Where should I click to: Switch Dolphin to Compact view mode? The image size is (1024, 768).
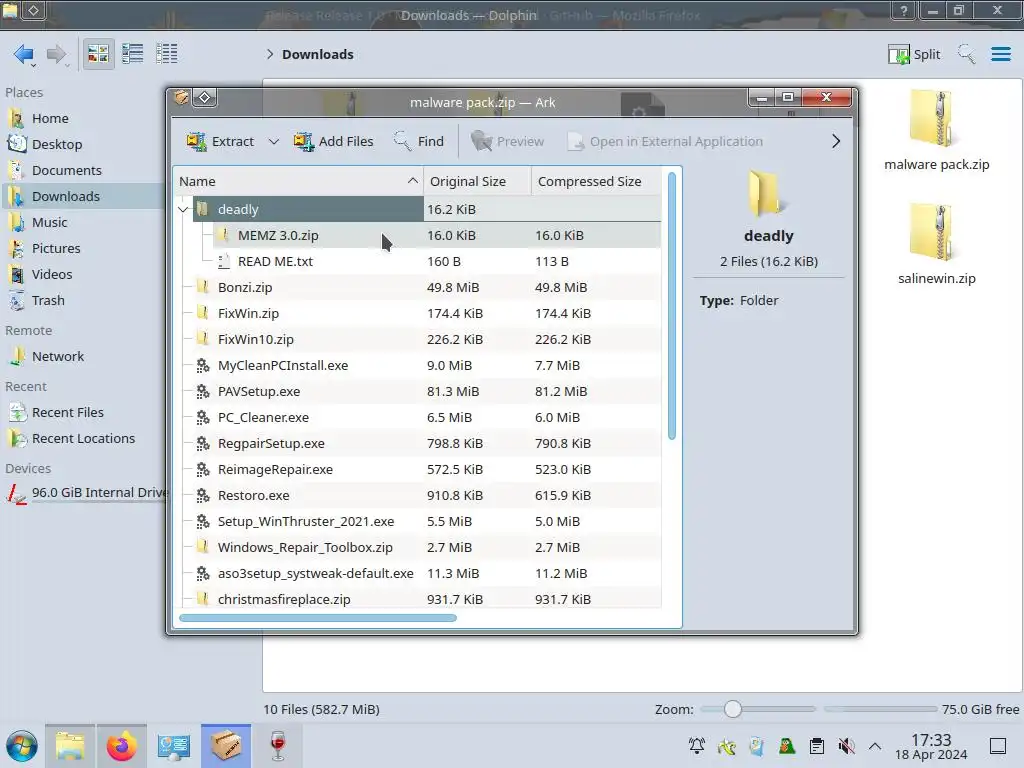point(133,54)
